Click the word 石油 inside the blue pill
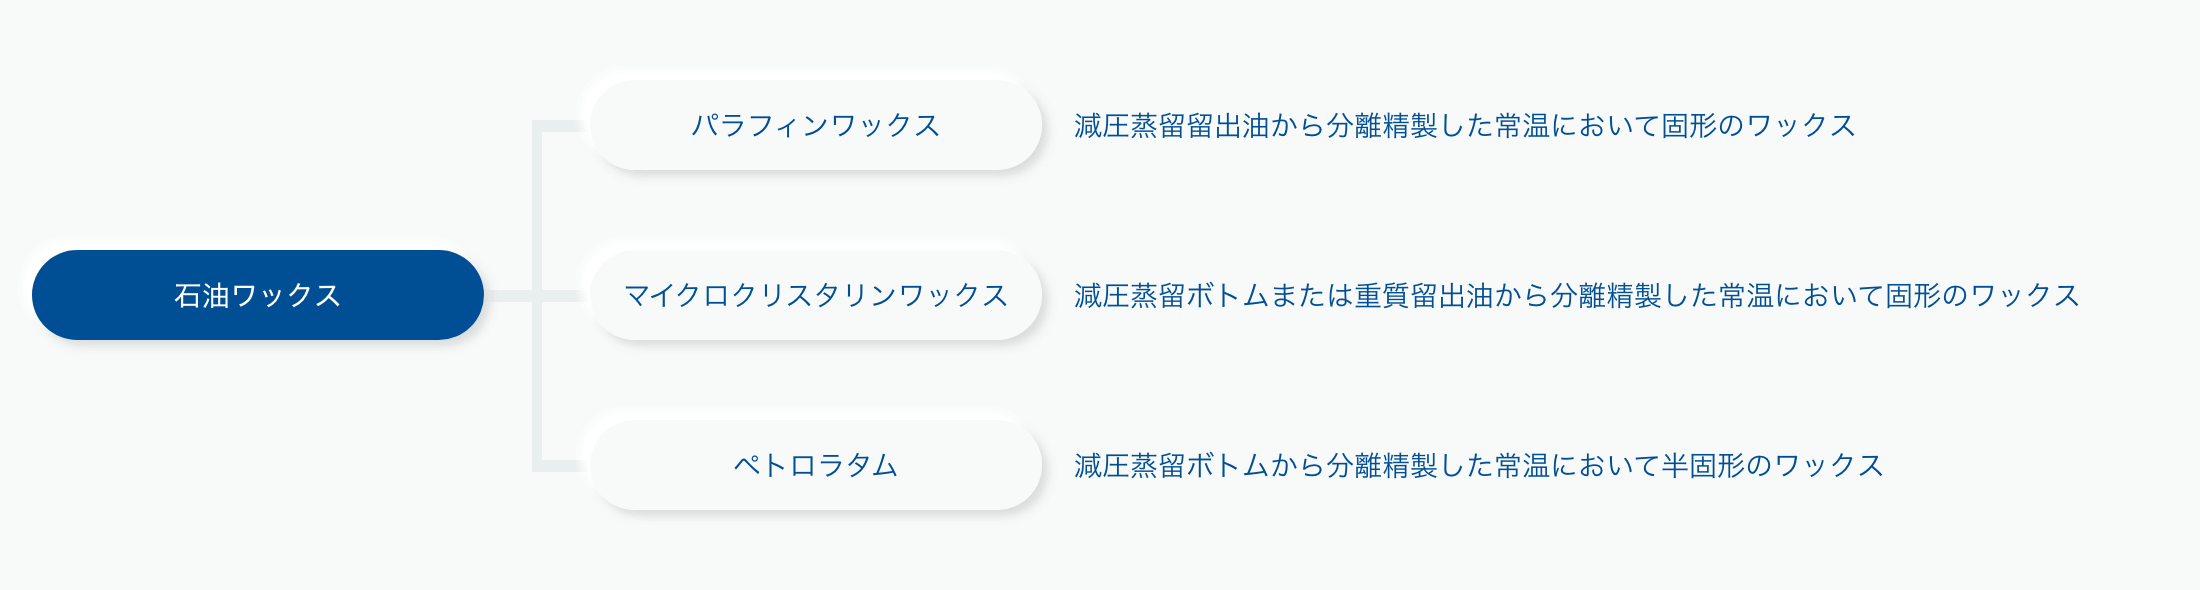Image resolution: width=2200 pixels, height=590 pixels. point(202,296)
